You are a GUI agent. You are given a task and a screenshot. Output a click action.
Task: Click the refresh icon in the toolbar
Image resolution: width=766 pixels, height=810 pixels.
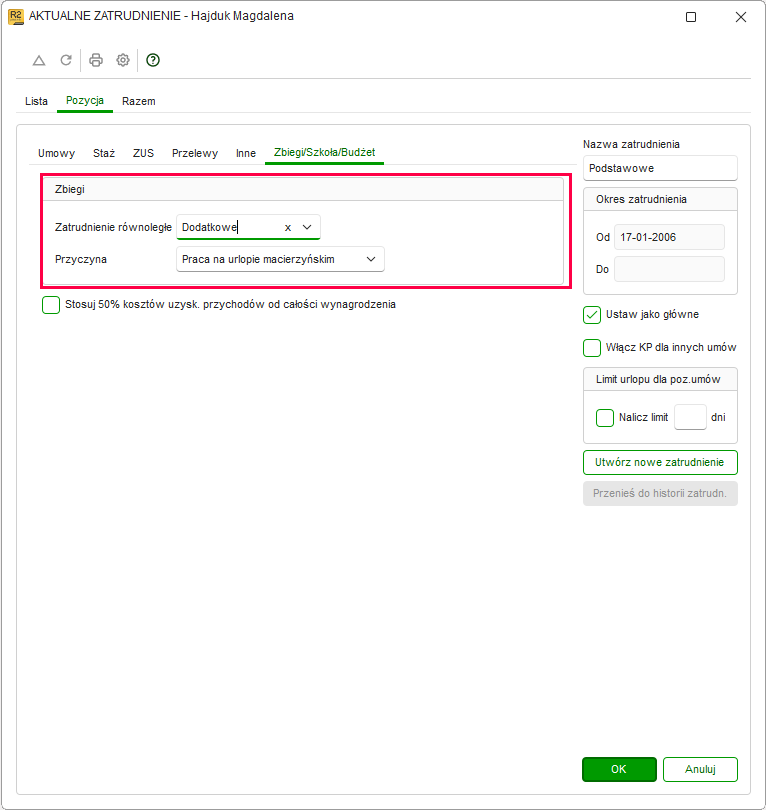click(x=66, y=60)
